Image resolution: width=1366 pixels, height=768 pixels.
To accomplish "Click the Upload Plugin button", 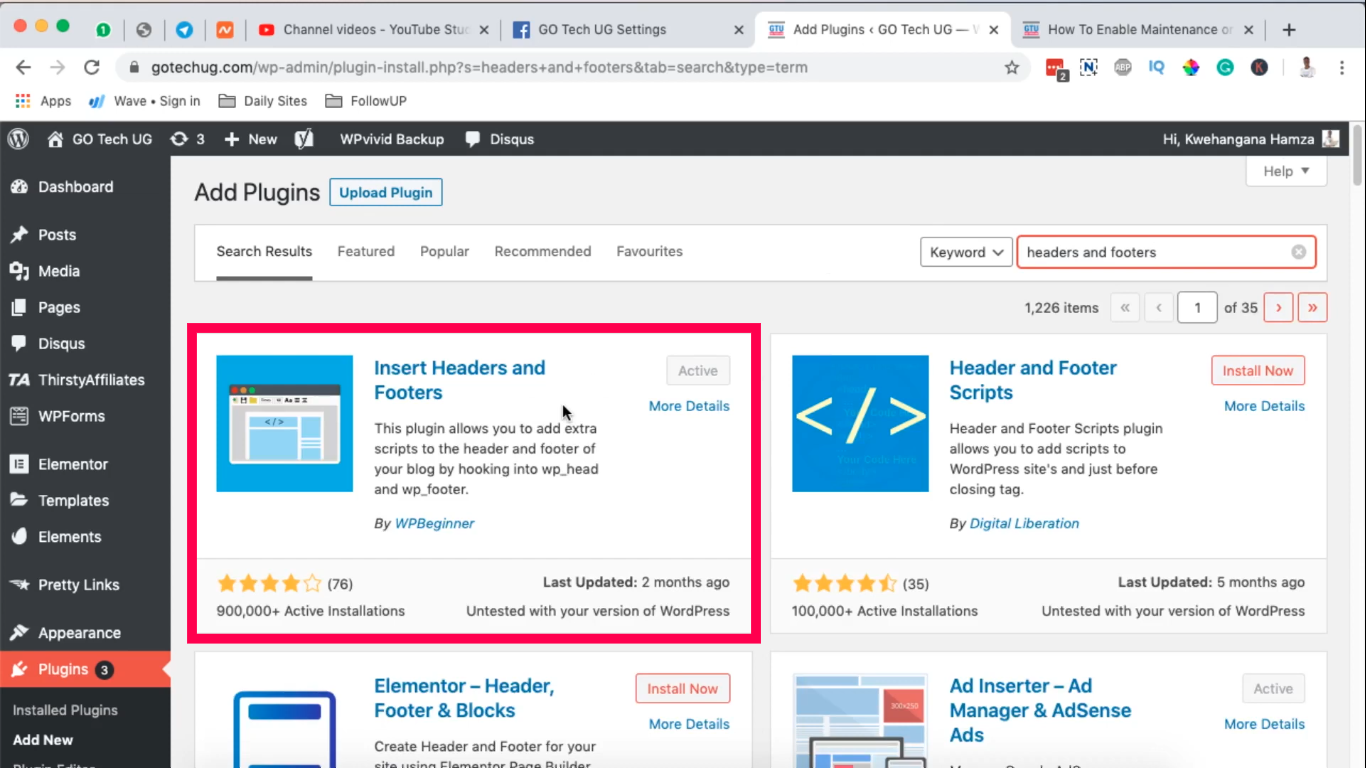I will click(386, 192).
